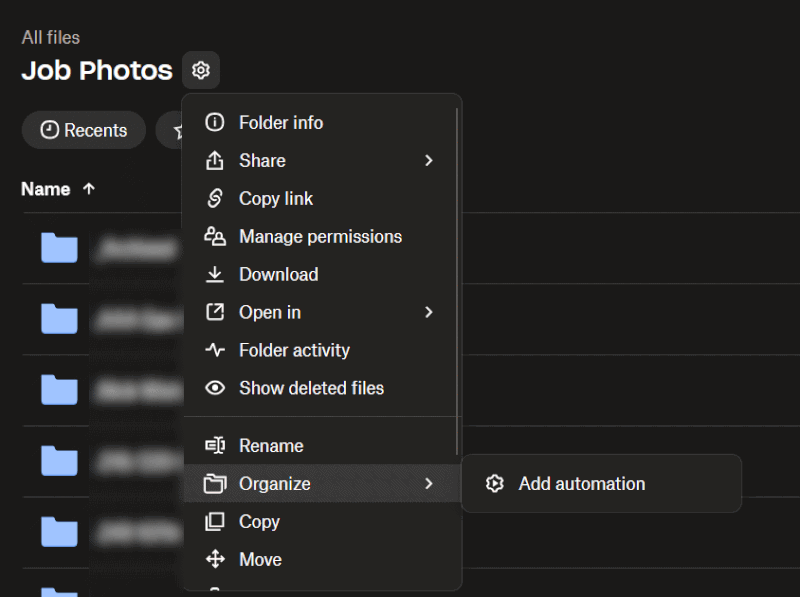The height and width of the screenshot is (597, 800).
Task: Select Copy from the context menu
Action: (x=259, y=521)
